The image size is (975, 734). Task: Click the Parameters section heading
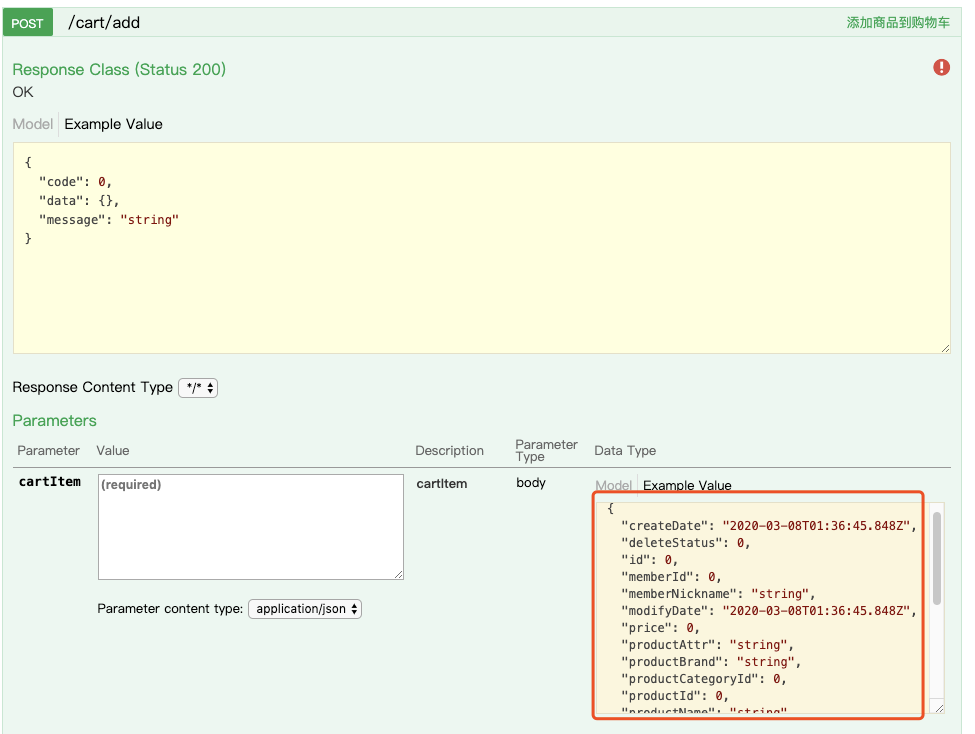point(55,420)
